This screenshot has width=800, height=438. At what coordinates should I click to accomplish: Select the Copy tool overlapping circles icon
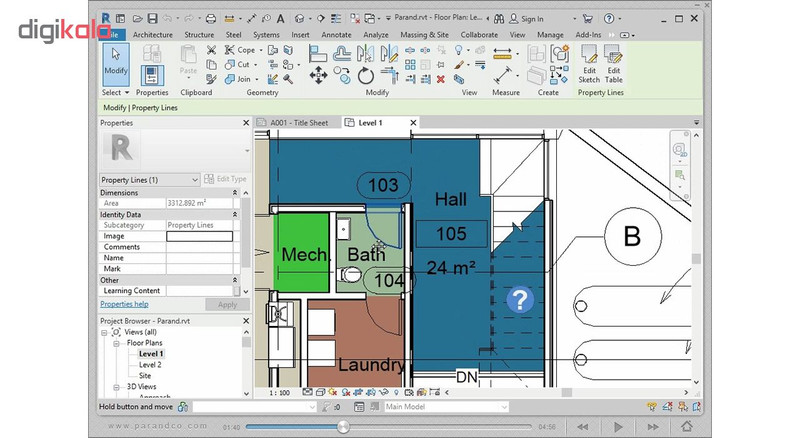[342, 76]
